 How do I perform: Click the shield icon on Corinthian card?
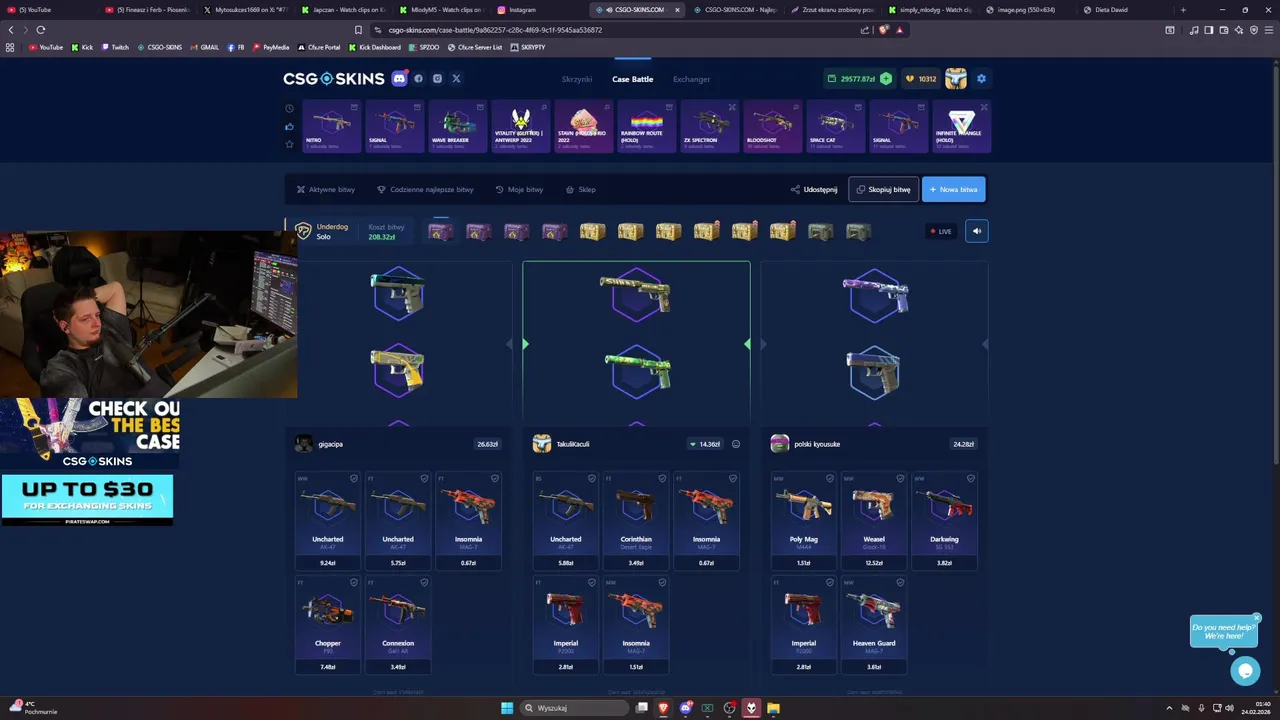pos(662,478)
